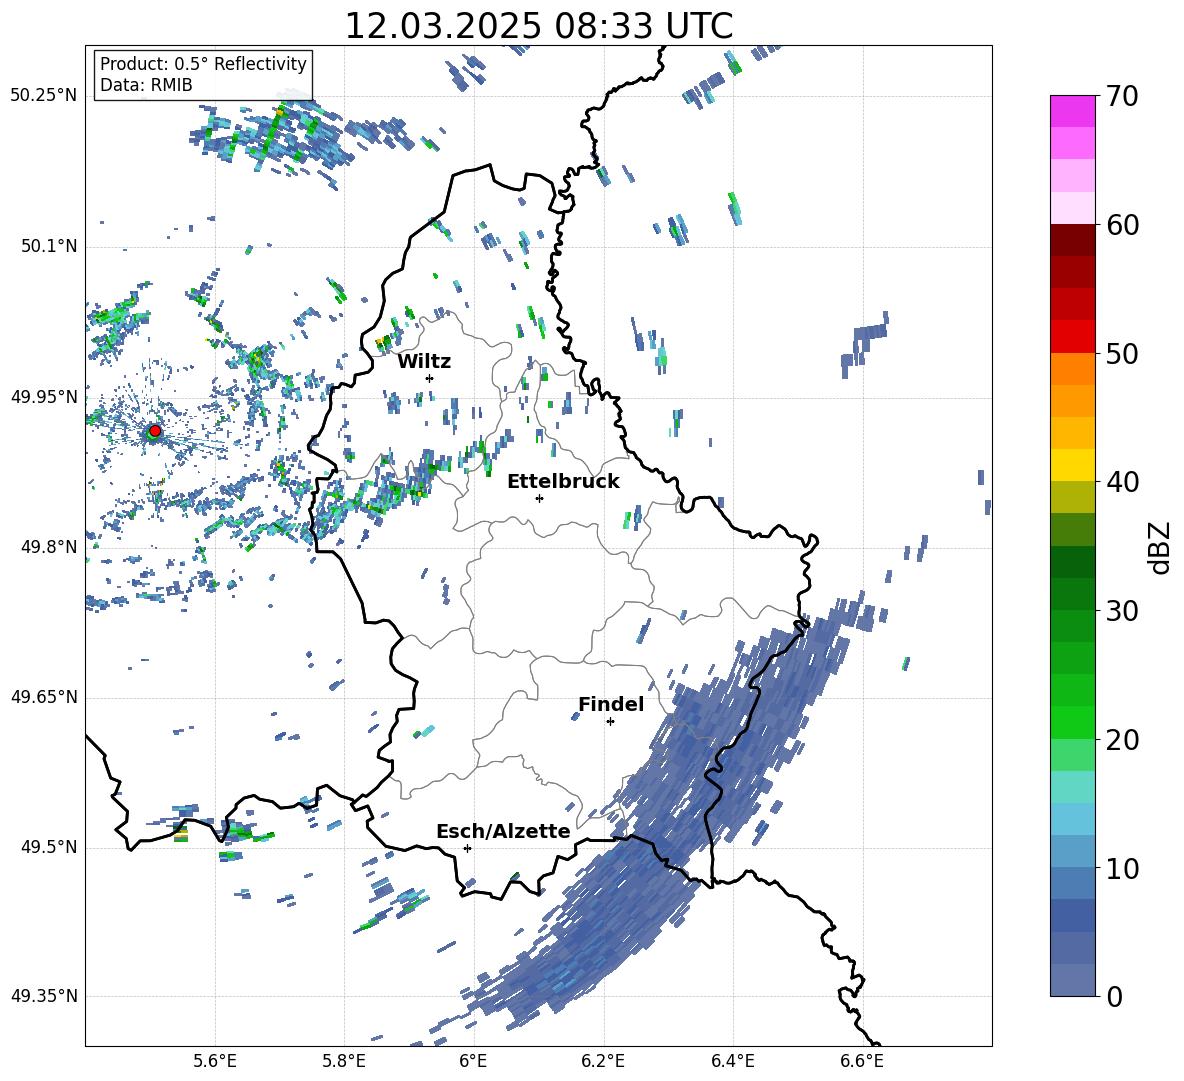Click the yellow colorbar segment above 40
This screenshot has width=1184, height=1081.
click(x=1072, y=465)
